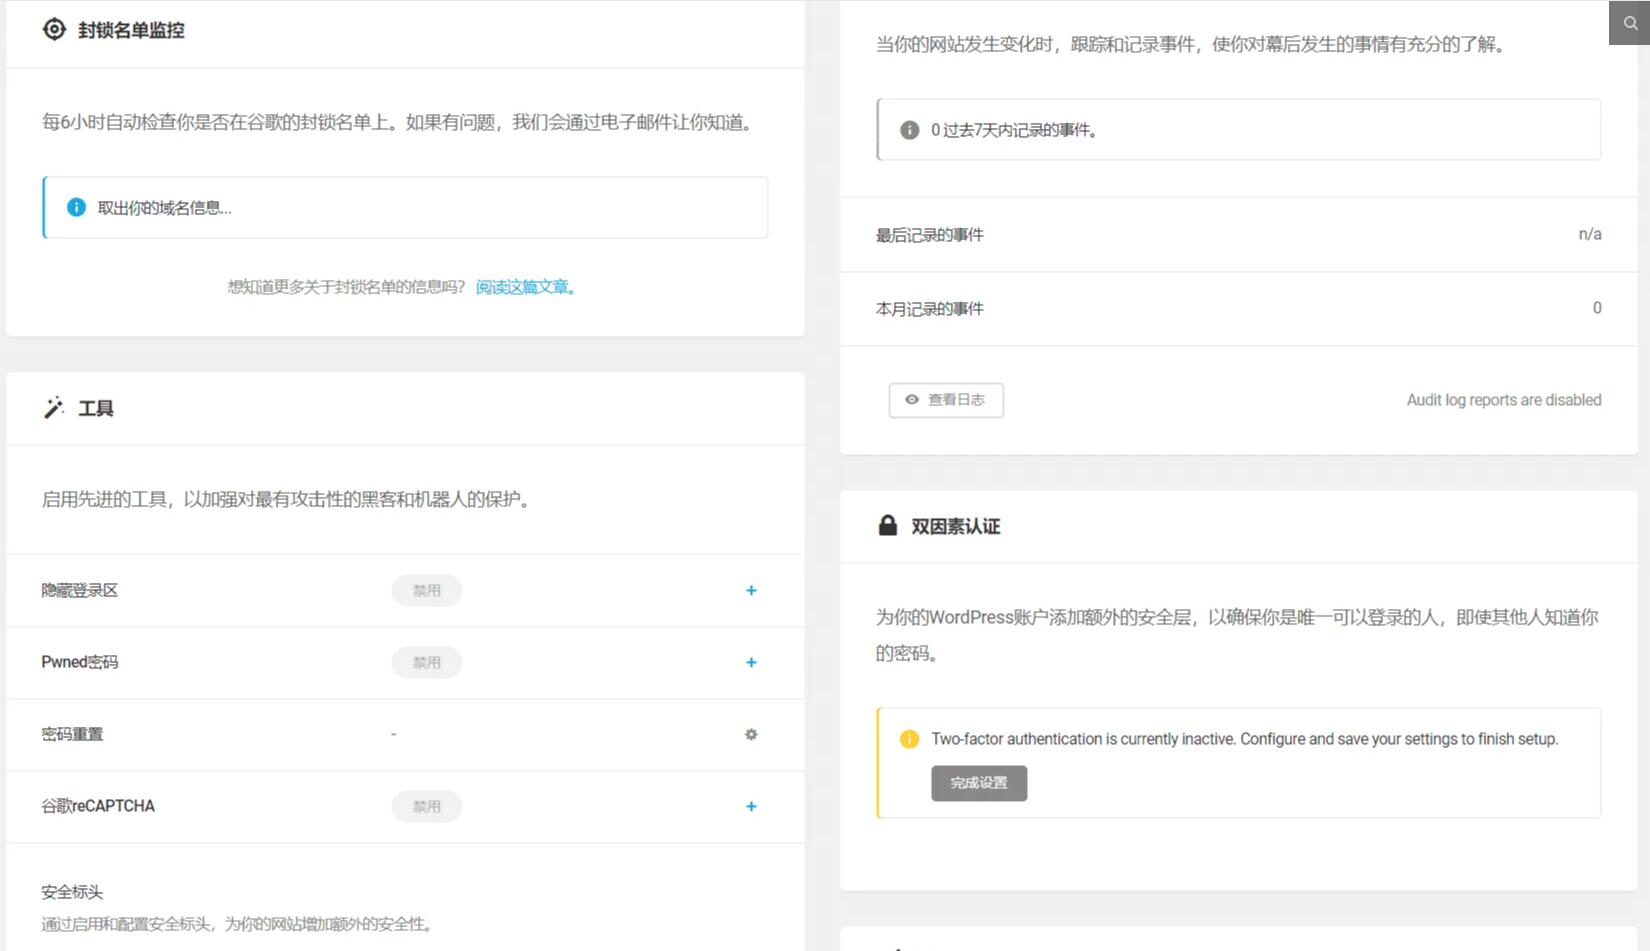
Task: Expand the 隐藏登录区 row with plus
Action: 751,590
